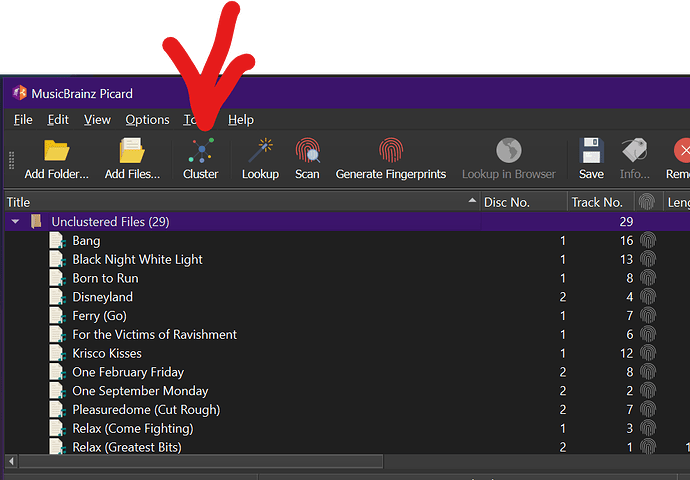
Task: Click the Add Folder toolbar icon
Action: click(x=56, y=150)
